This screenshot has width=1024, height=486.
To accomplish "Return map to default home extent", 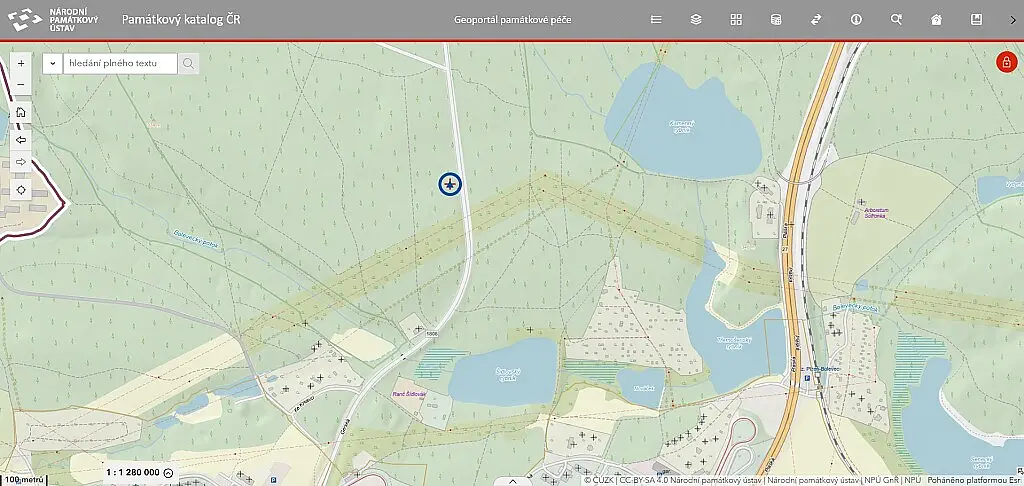I will coord(21,112).
